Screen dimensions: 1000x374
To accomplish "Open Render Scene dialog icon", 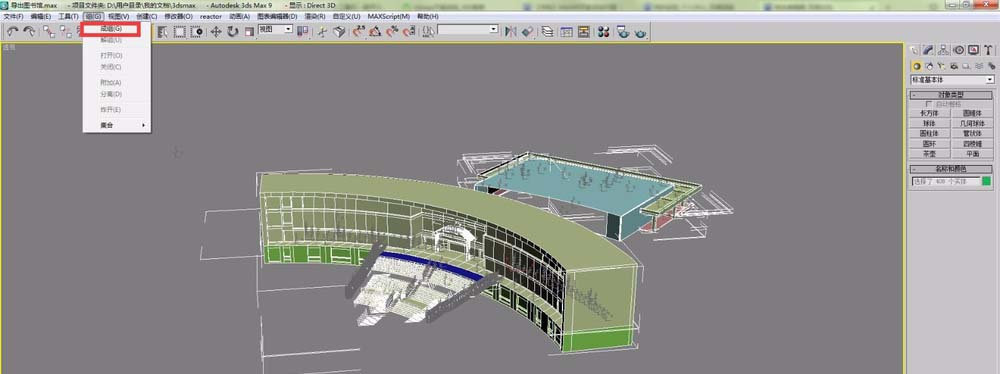I will tap(623, 31).
